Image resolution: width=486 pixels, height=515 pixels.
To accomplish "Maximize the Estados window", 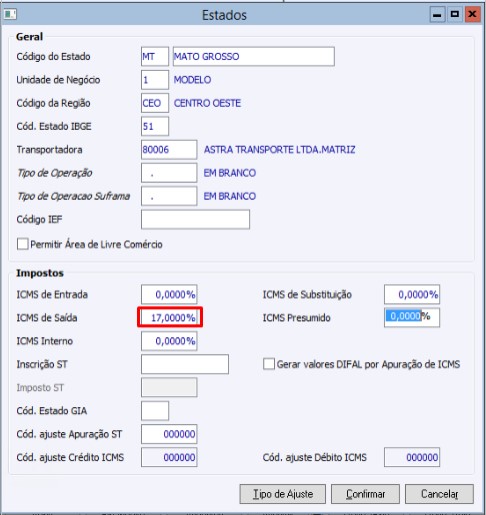I will [455, 15].
